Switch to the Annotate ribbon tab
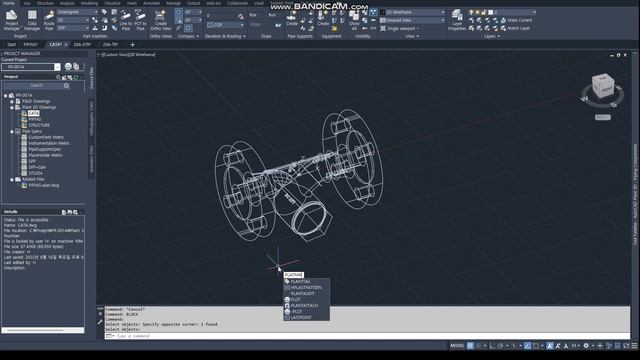640x360 pixels. [x=151, y=3]
